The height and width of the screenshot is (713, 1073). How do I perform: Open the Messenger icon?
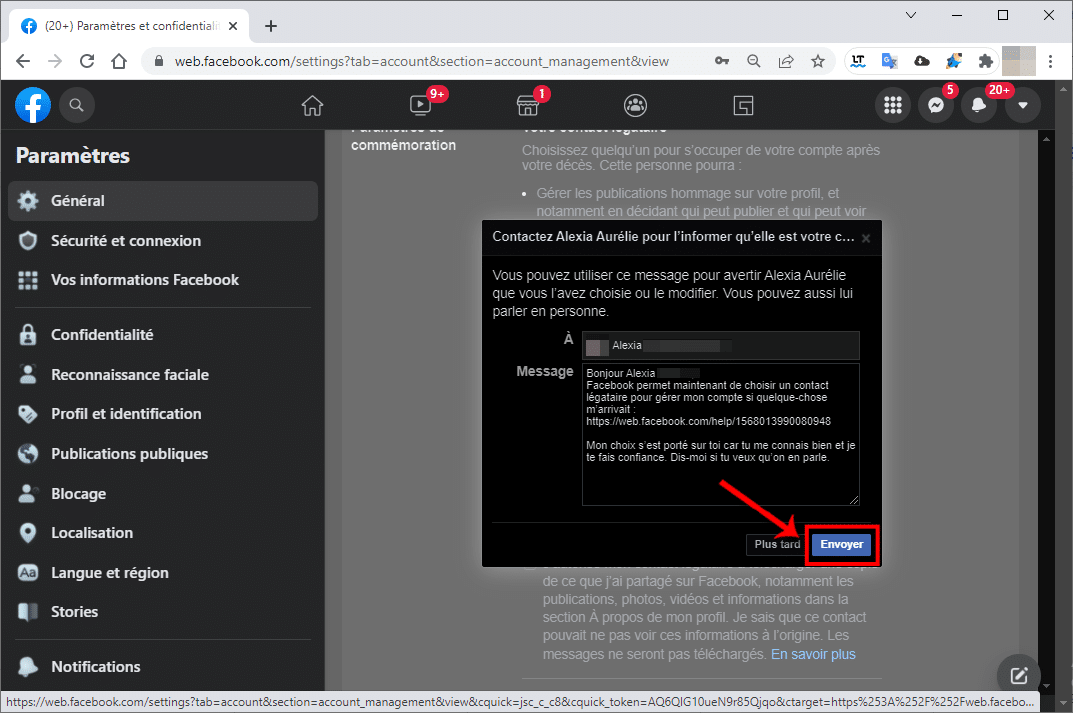click(x=935, y=105)
